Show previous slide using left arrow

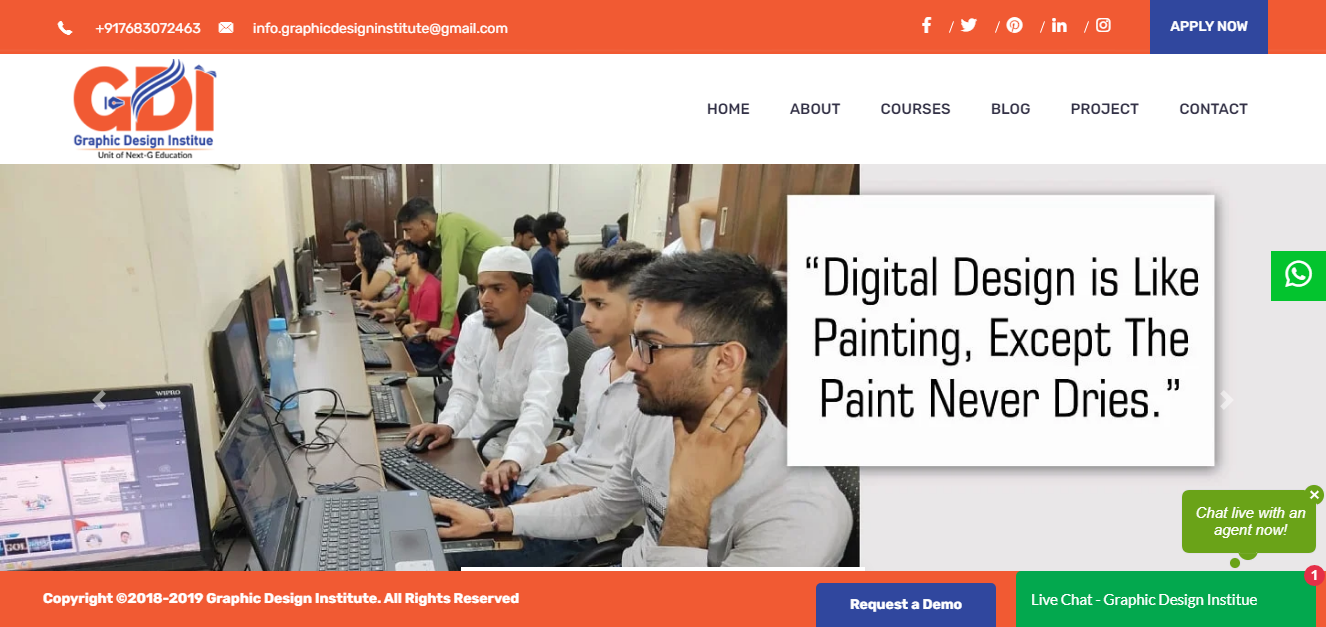[x=98, y=400]
